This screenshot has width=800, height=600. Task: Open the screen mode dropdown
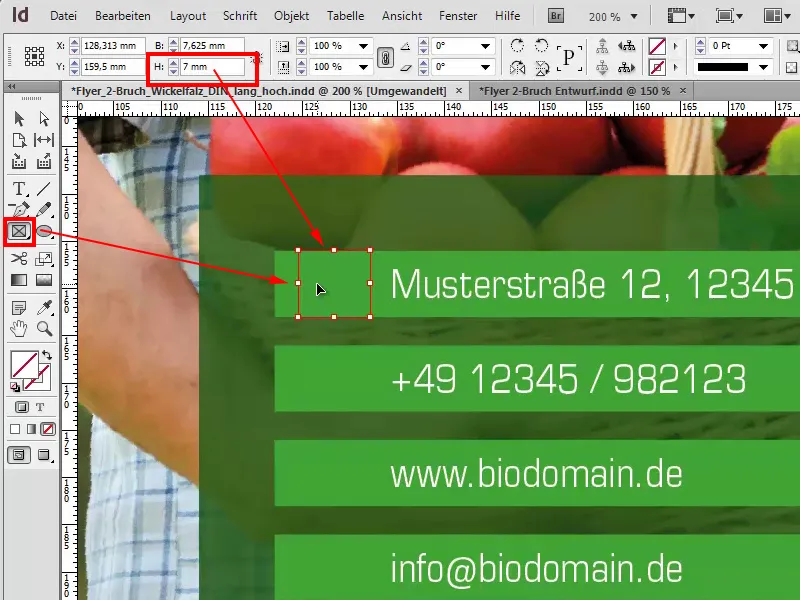(x=729, y=16)
